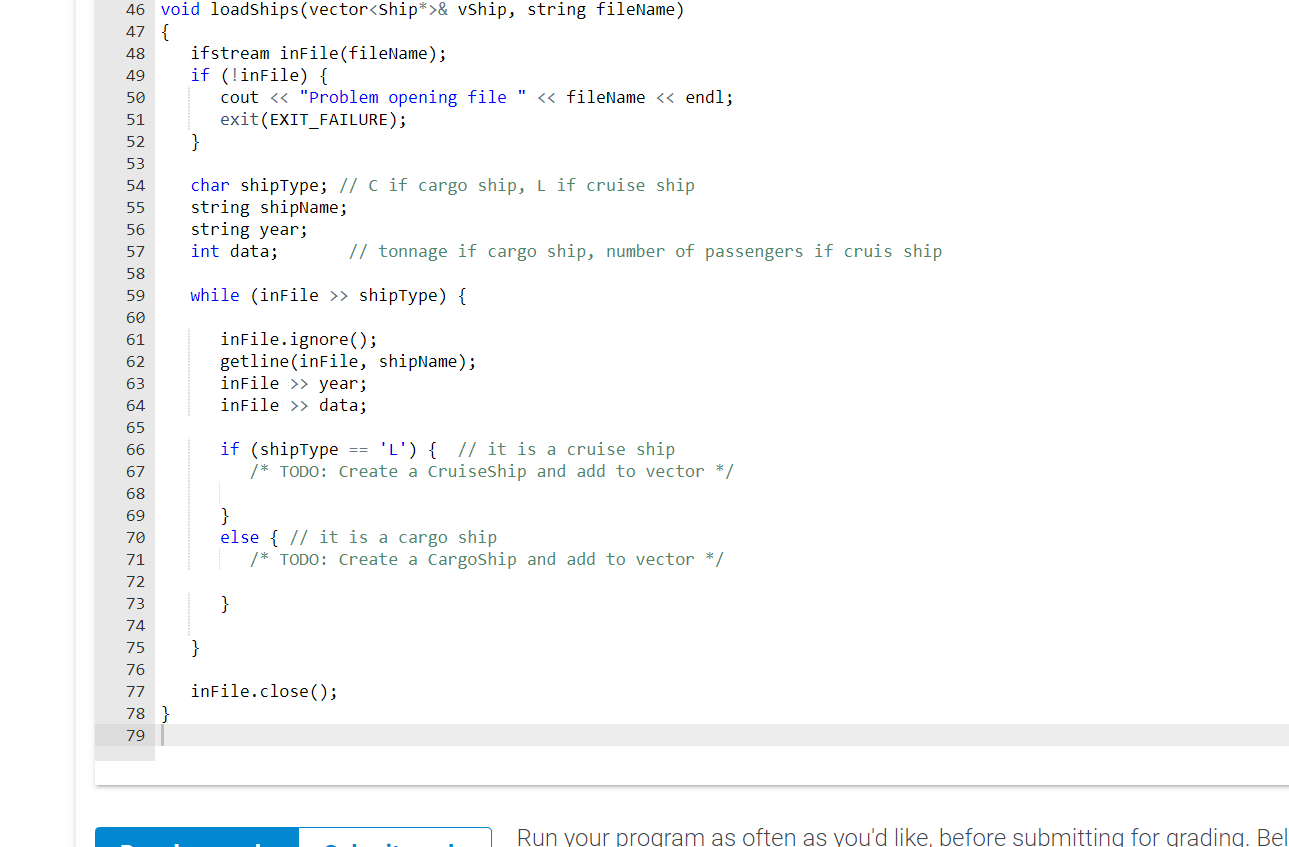Click line number 46
The height and width of the screenshot is (847, 1289).
pos(135,10)
